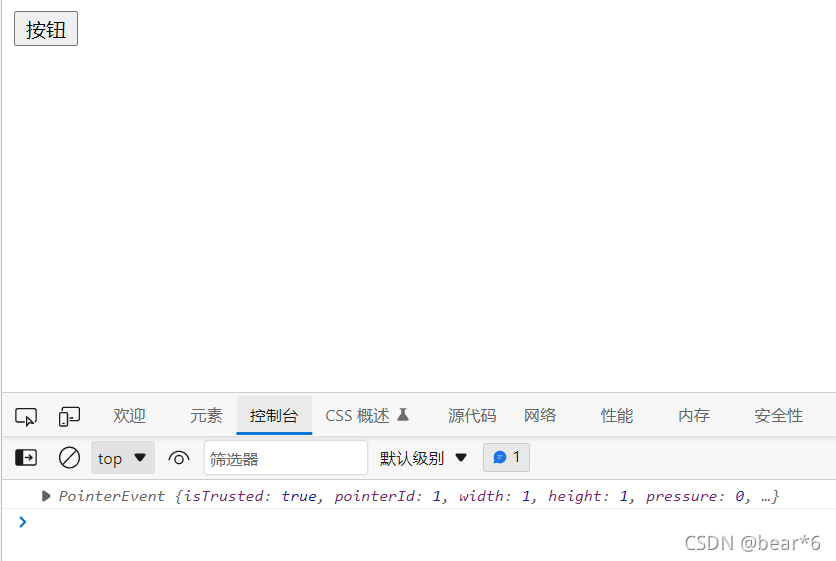Open the 内存 tab

pyautogui.click(x=694, y=415)
